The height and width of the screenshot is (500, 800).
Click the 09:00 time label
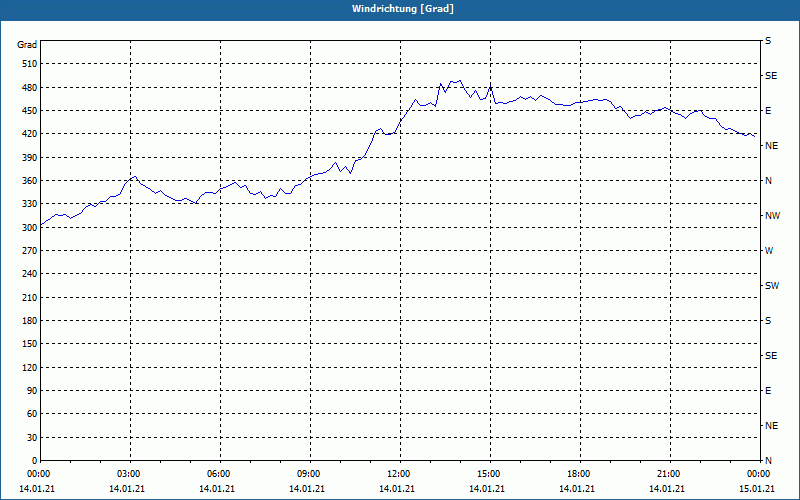click(x=309, y=474)
